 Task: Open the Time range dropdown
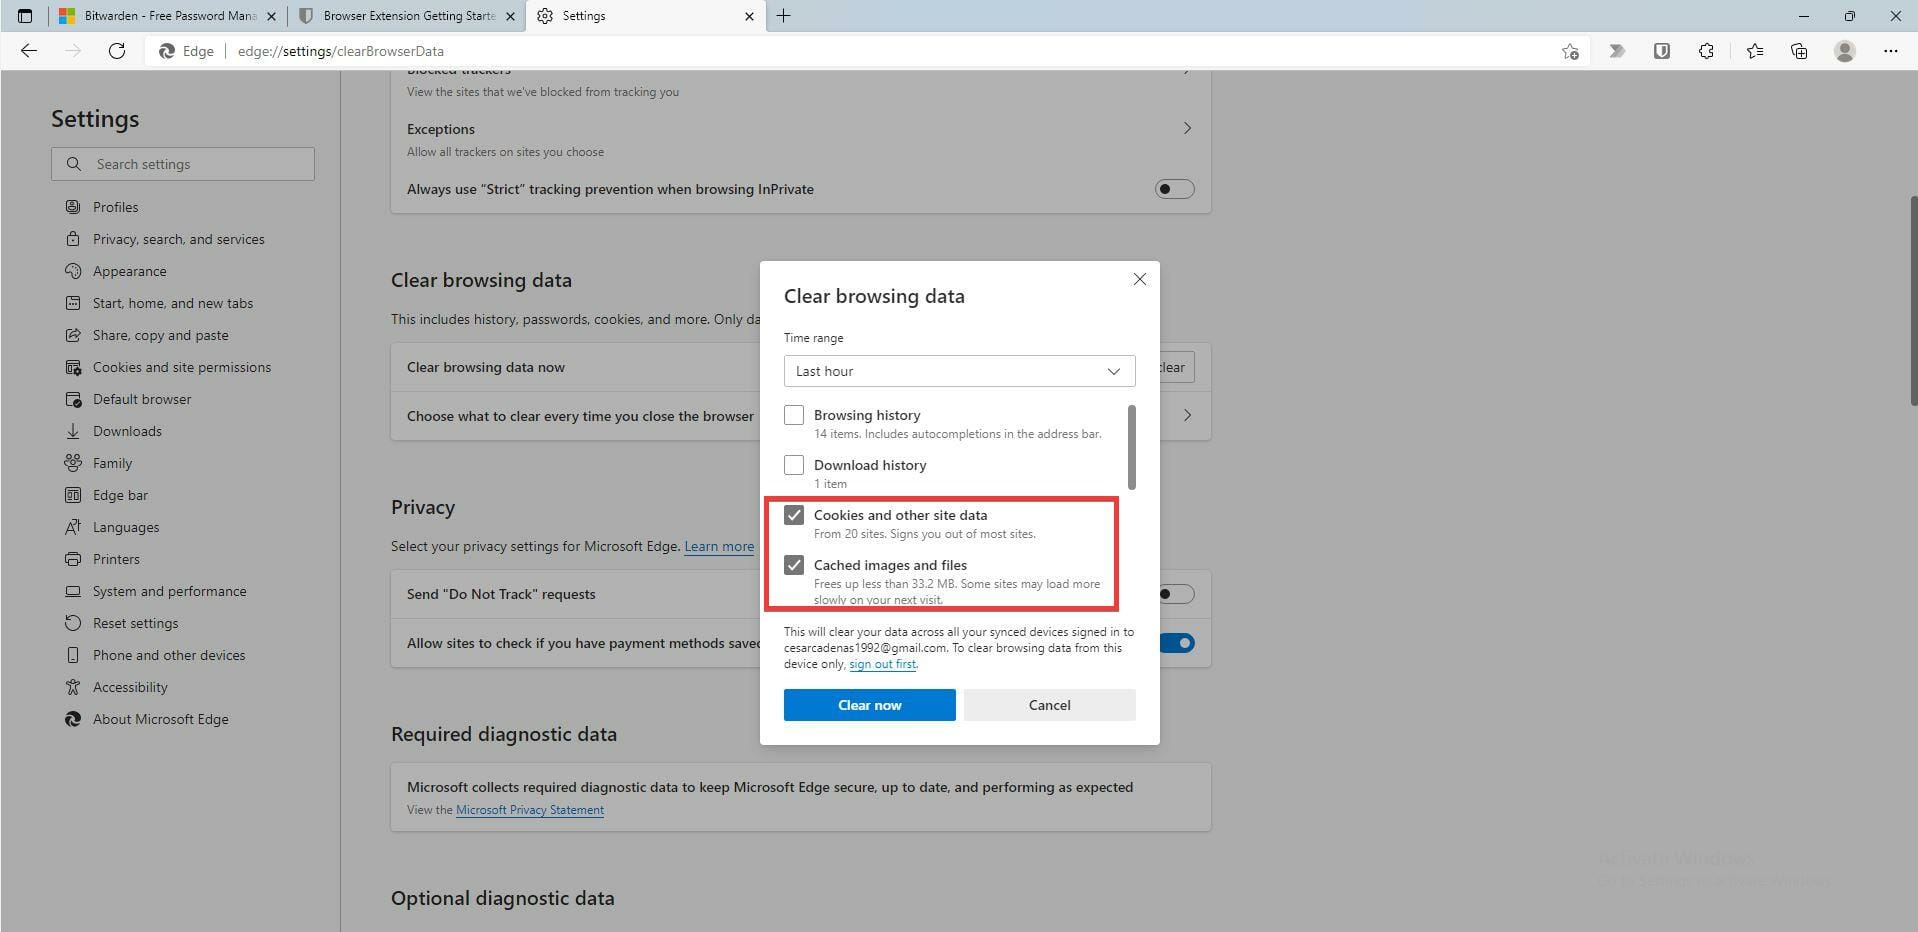tap(959, 371)
